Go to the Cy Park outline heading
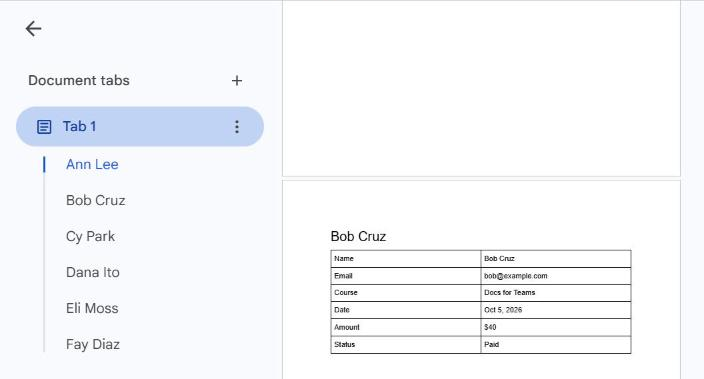Viewport: 704px width, 379px height. click(90, 236)
